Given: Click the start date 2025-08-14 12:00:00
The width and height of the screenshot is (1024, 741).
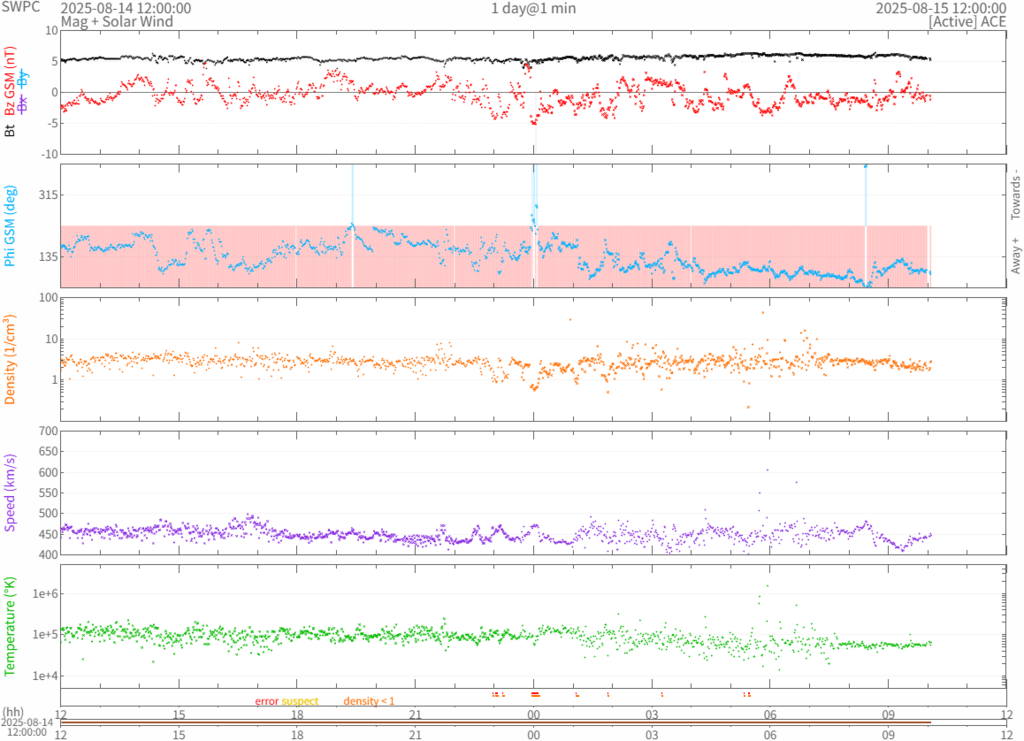Looking at the screenshot, I should point(126,8).
